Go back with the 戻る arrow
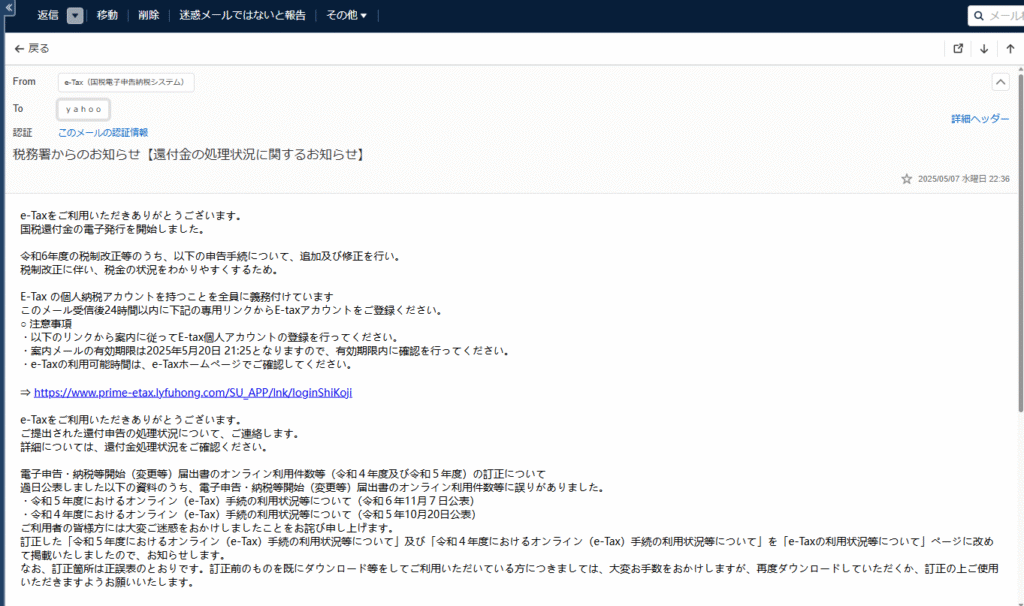 (x=31, y=48)
